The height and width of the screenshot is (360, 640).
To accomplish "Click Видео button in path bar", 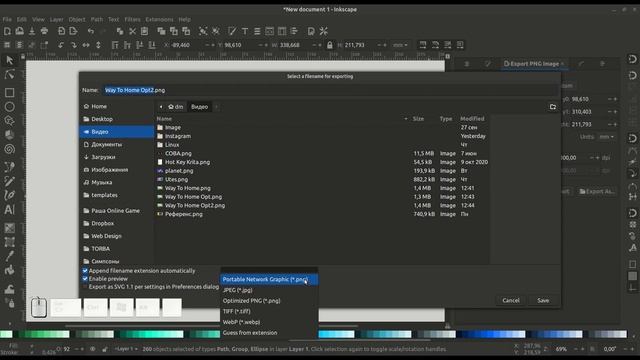I will [200, 107].
